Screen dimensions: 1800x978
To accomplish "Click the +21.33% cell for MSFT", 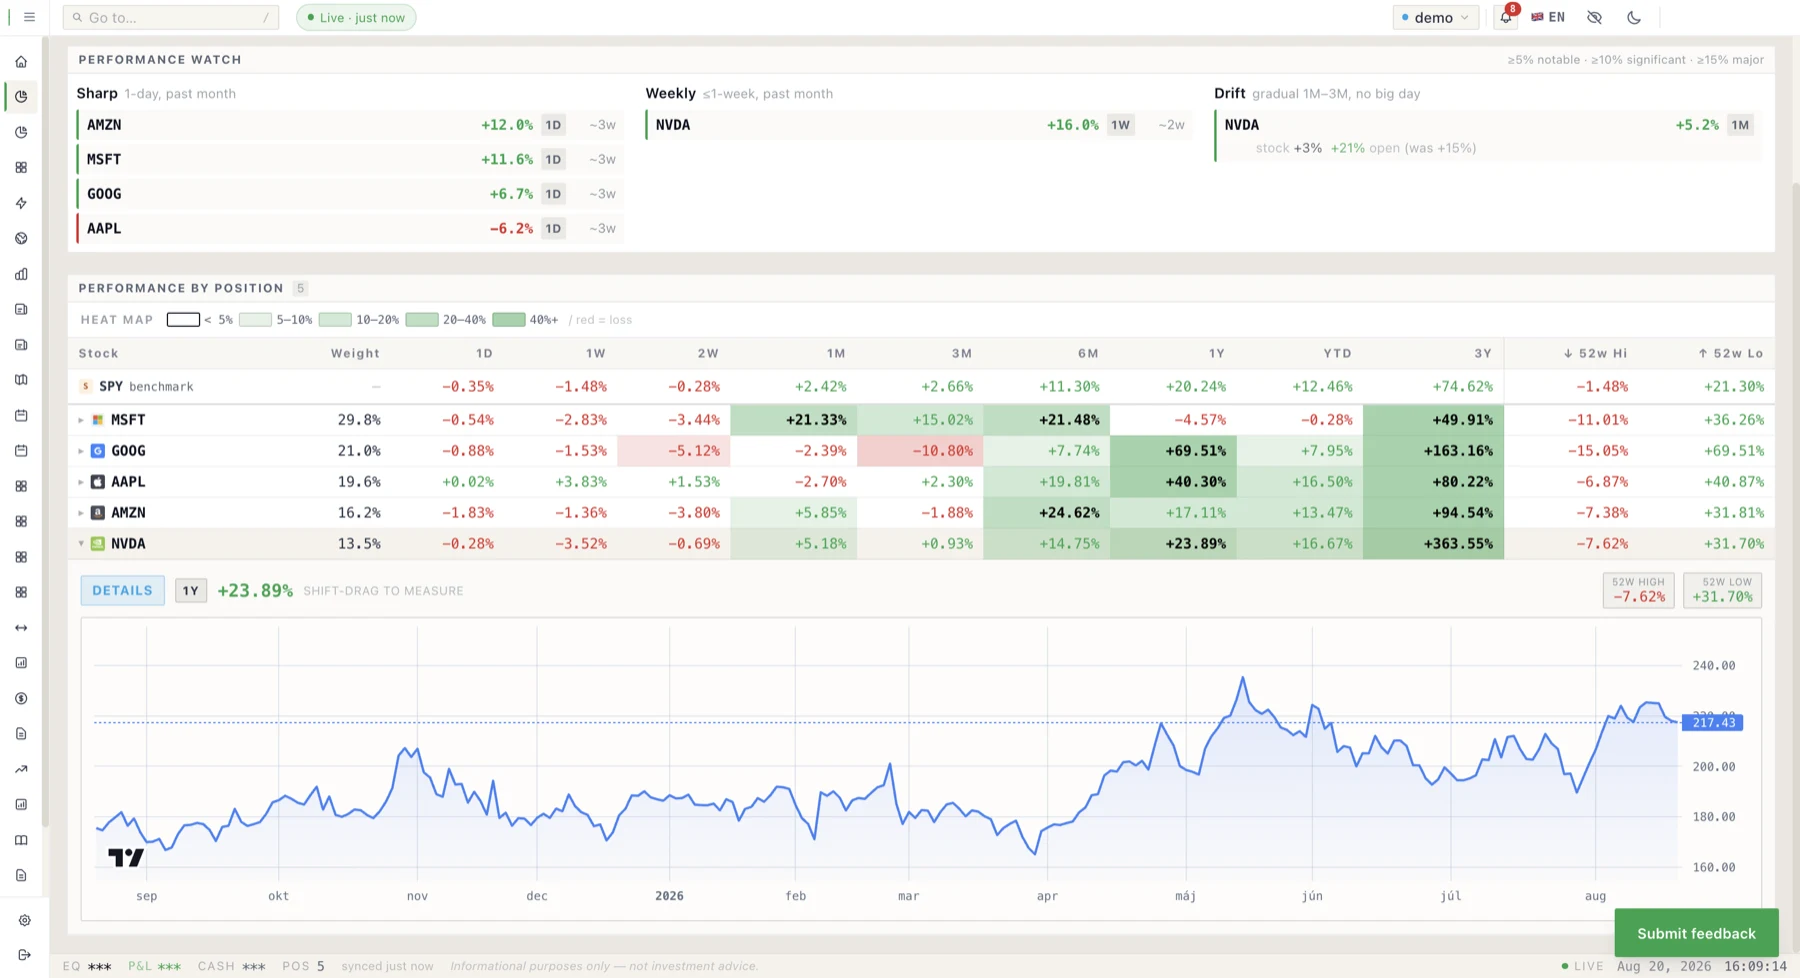I will coord(793,420).
